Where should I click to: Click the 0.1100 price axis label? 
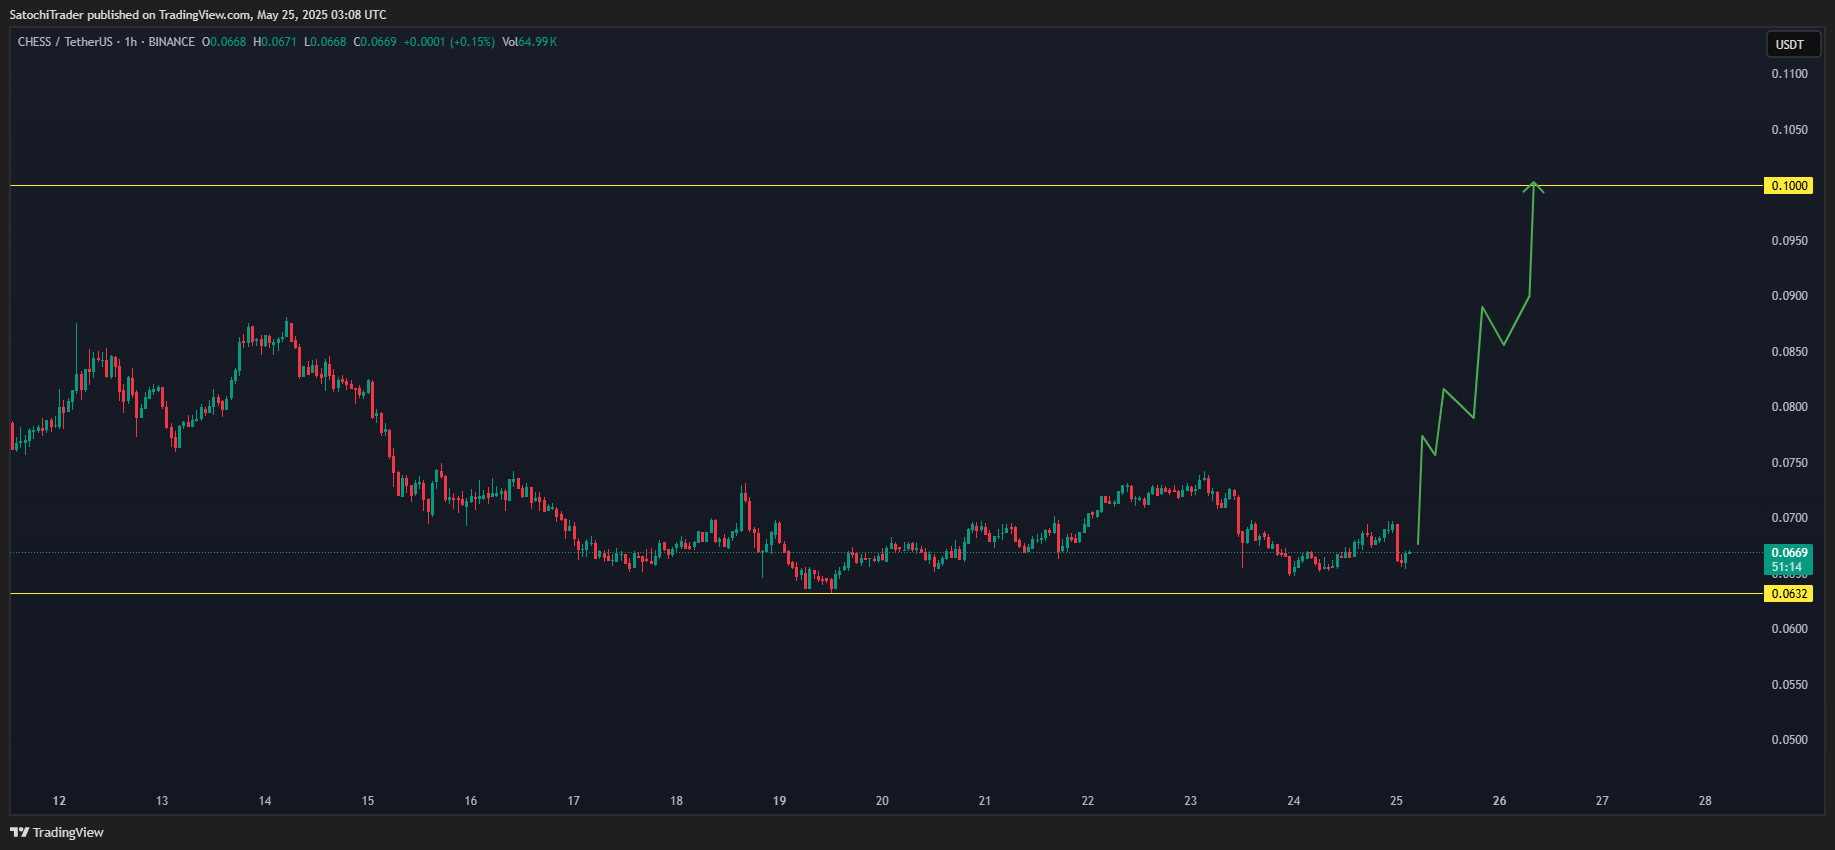1789,74
